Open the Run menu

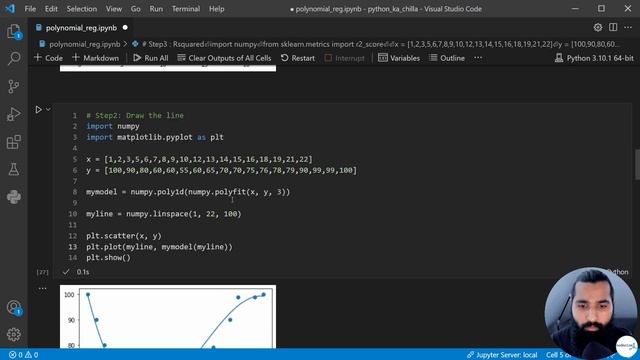click(x=156, y=9)
